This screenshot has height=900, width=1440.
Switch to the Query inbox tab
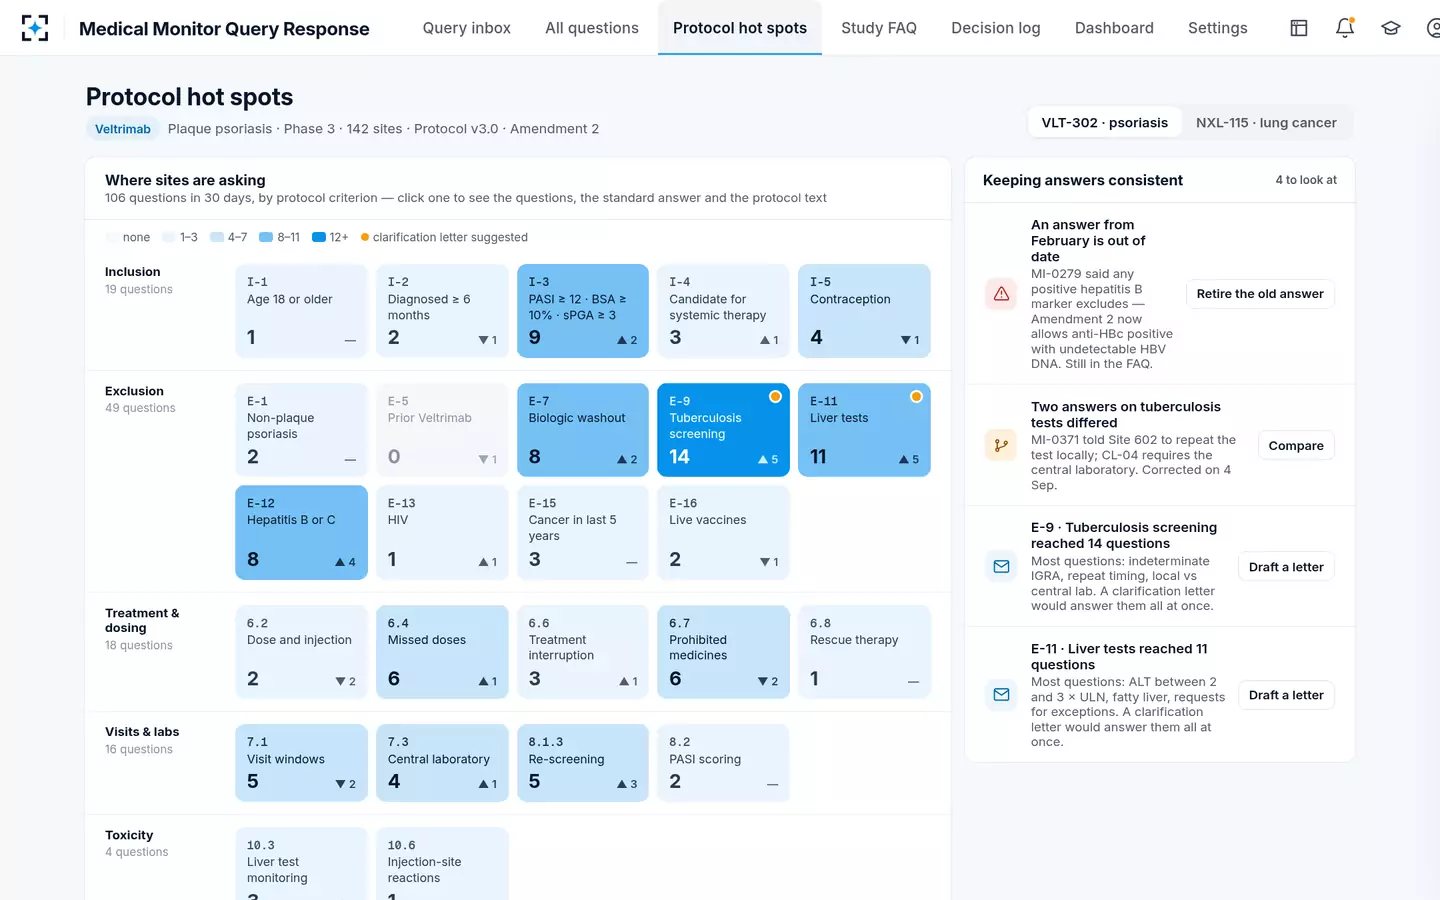(x=466, y=28)
